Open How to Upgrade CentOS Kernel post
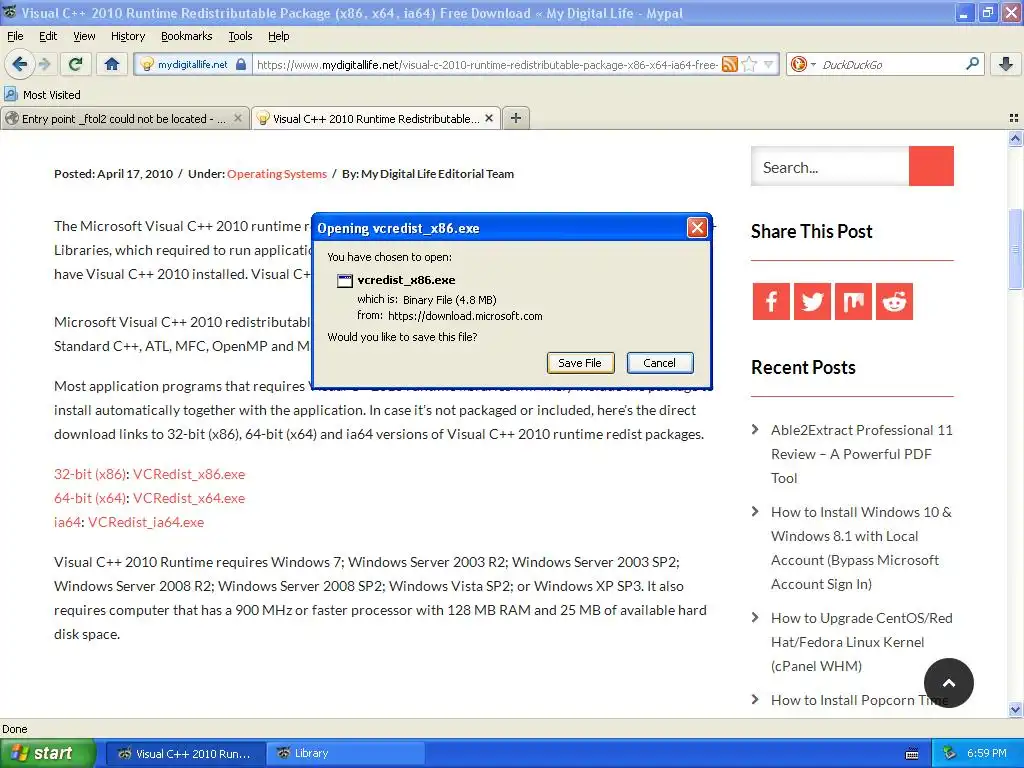This screenshot has height=768, width=1024. [861, 642]
